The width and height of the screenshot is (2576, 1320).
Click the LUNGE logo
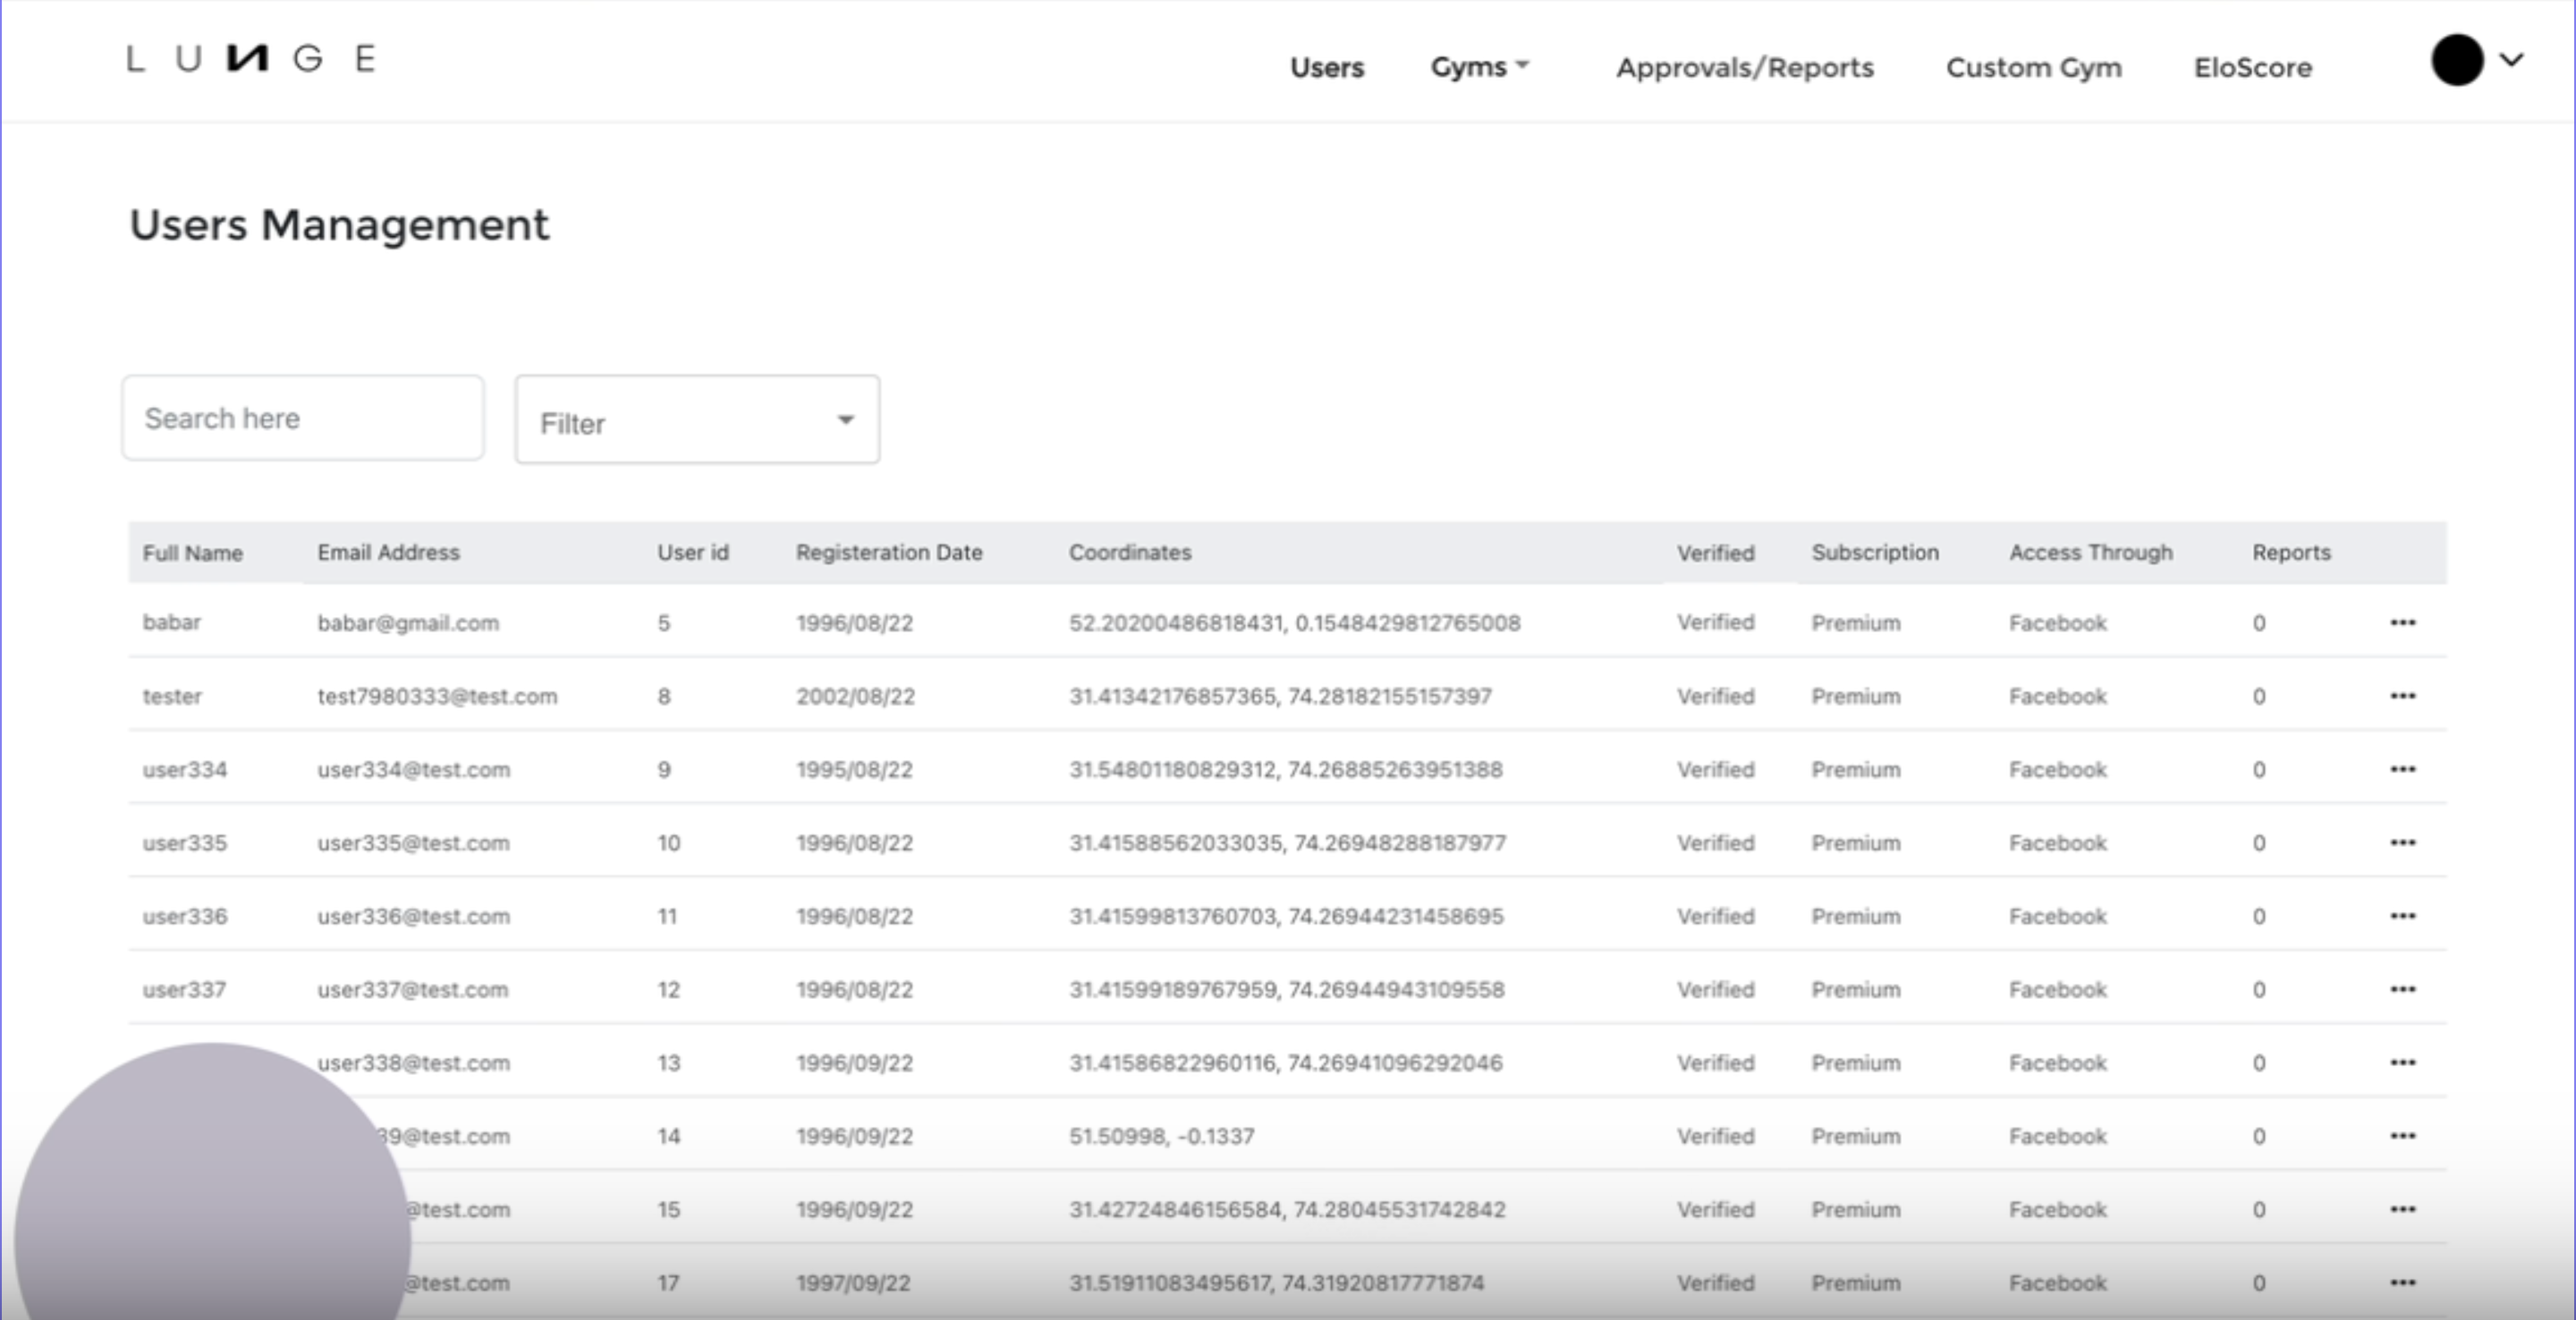pyautogui.click(x=249, y=58)
